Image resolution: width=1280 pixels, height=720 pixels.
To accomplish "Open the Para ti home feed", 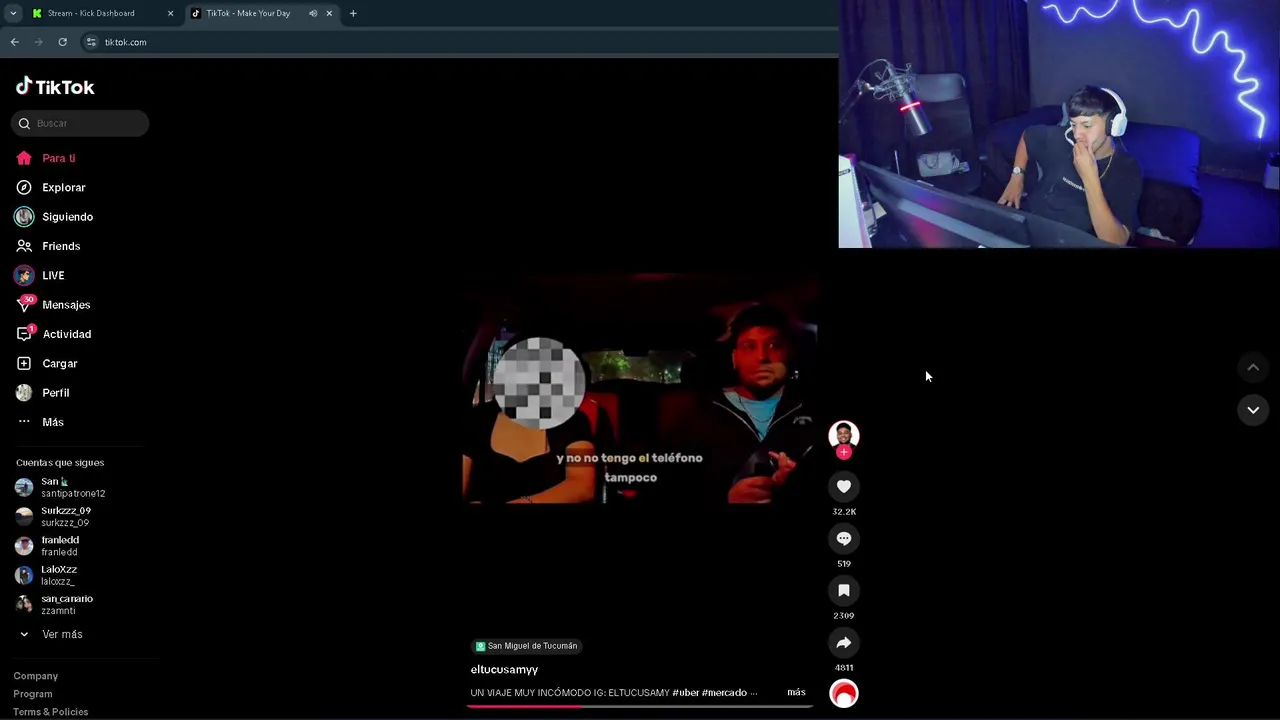I will 46,158.
